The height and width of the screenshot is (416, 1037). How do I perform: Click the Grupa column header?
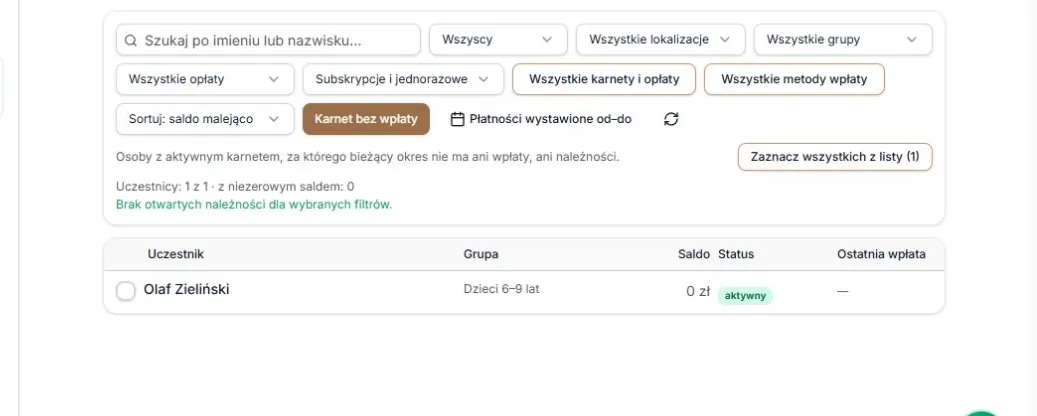point(481,254)
